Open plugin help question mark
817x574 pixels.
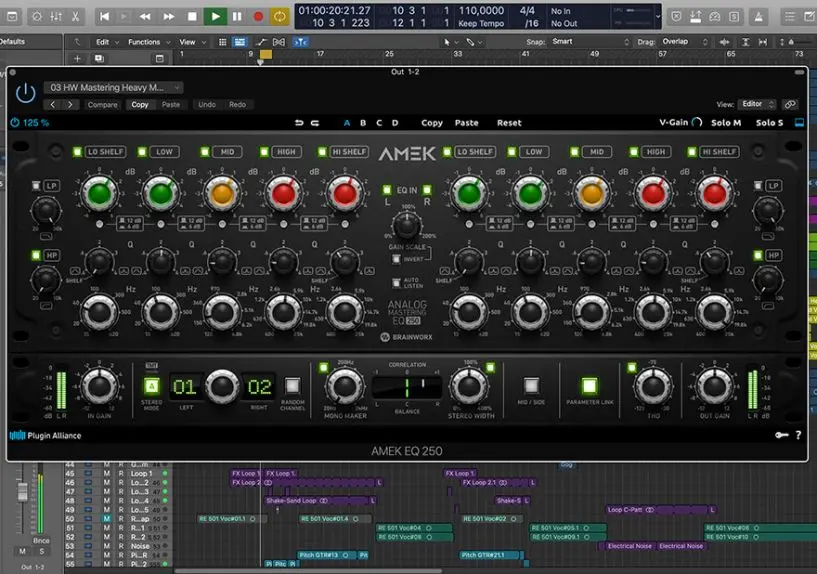coord(798,435)
